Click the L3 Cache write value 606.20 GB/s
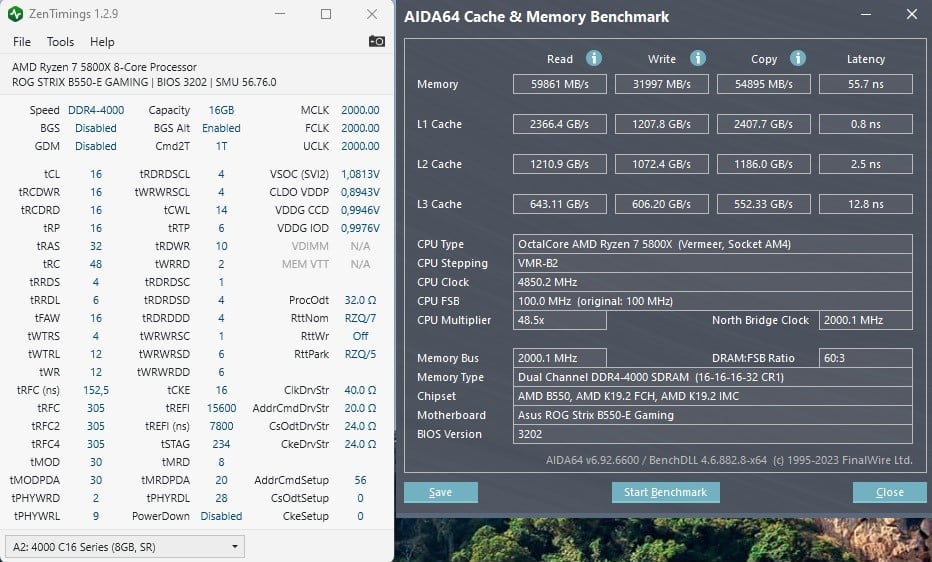 662,204
